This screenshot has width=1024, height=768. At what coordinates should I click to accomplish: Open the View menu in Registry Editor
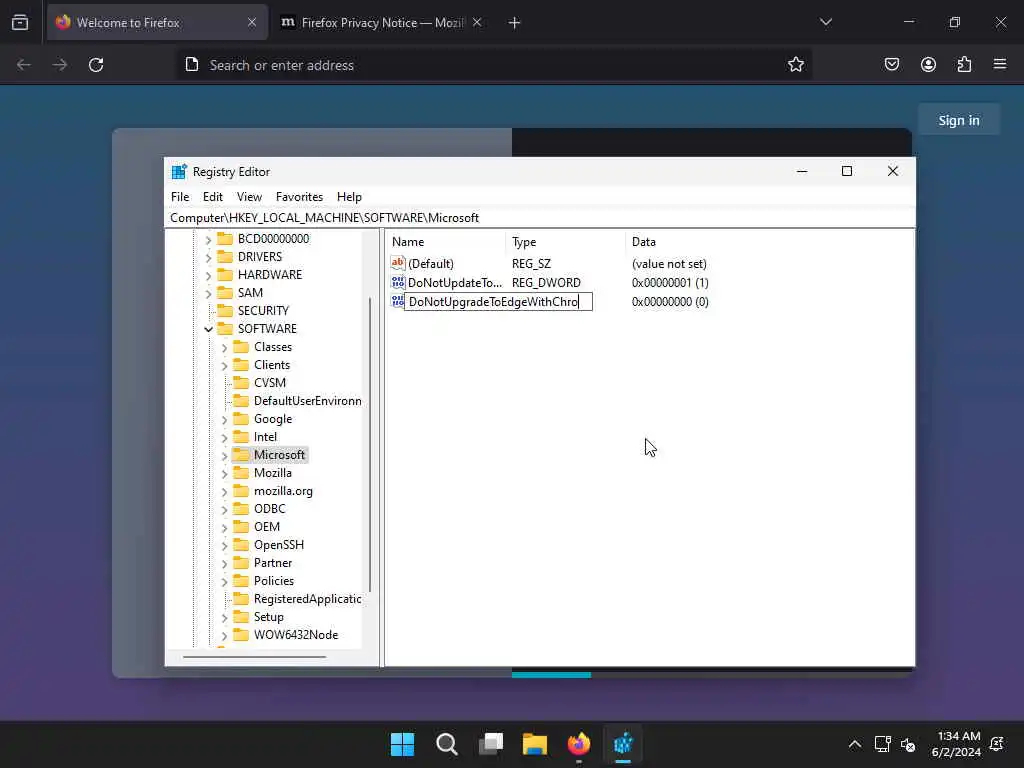[249, 197]
